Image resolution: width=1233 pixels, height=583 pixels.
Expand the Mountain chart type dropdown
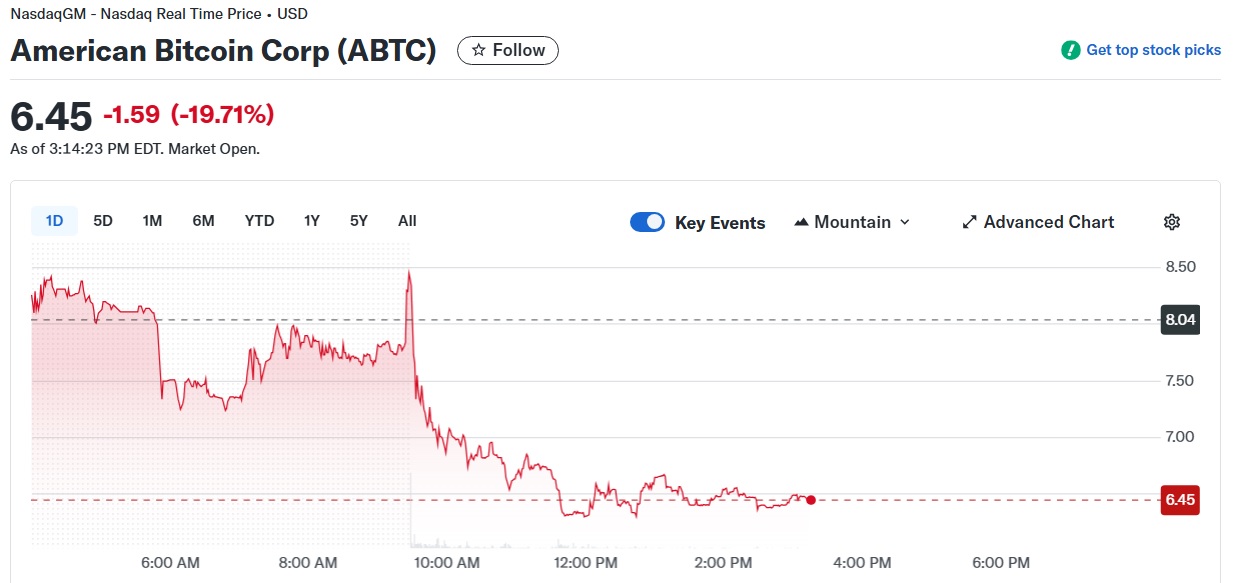pyautogui.click(x=905, y=222)
